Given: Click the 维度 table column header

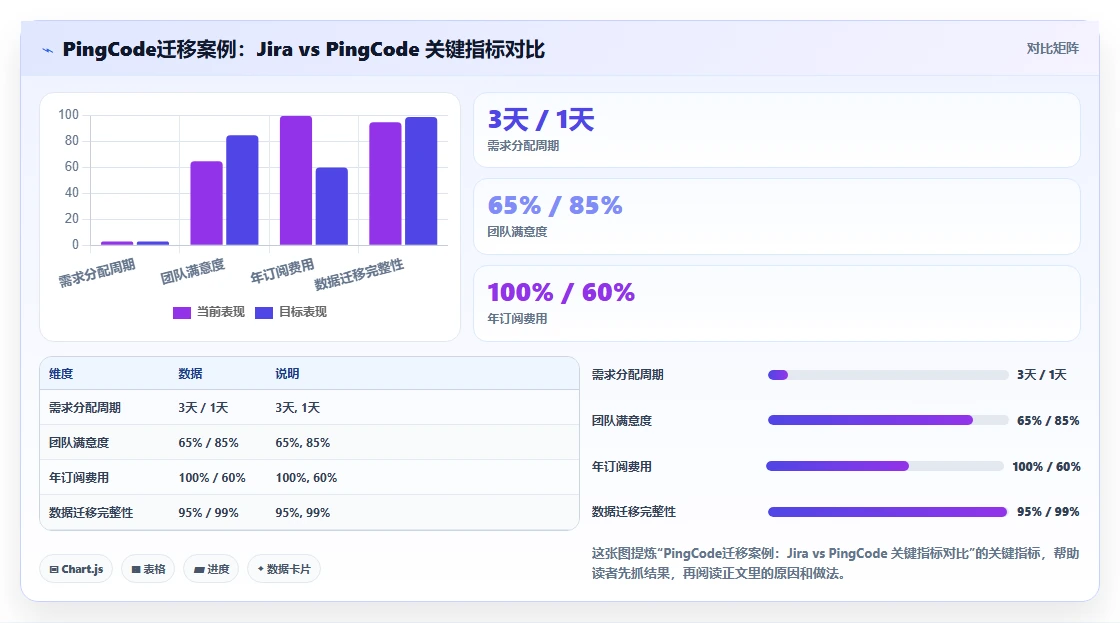Looking at the screenshot, I should [x=61, y=374].
